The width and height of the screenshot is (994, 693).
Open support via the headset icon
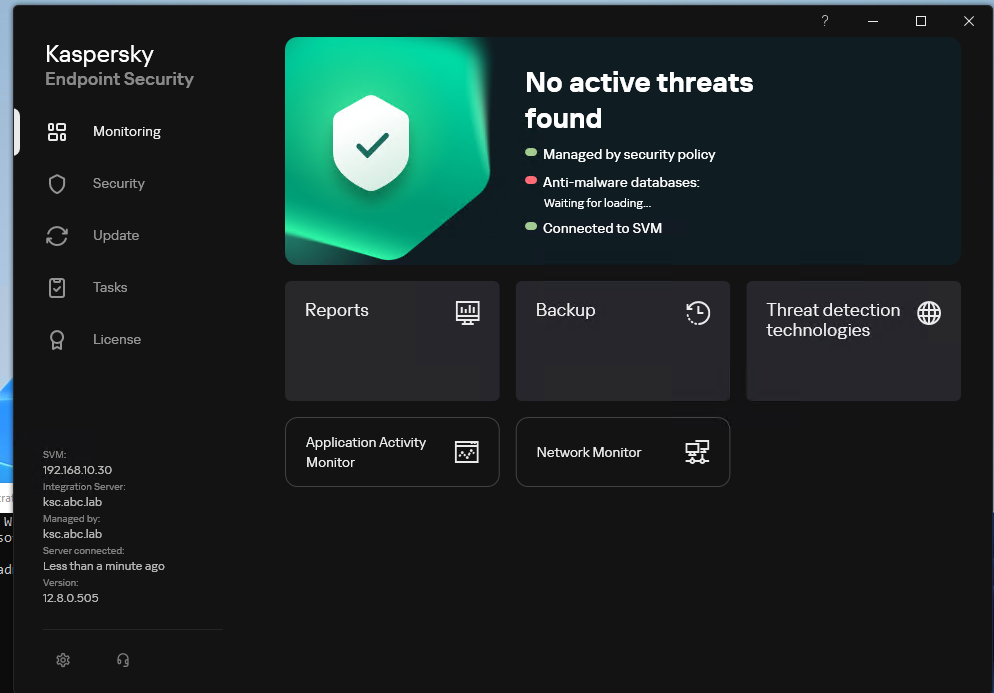click(x=123, y=660)
